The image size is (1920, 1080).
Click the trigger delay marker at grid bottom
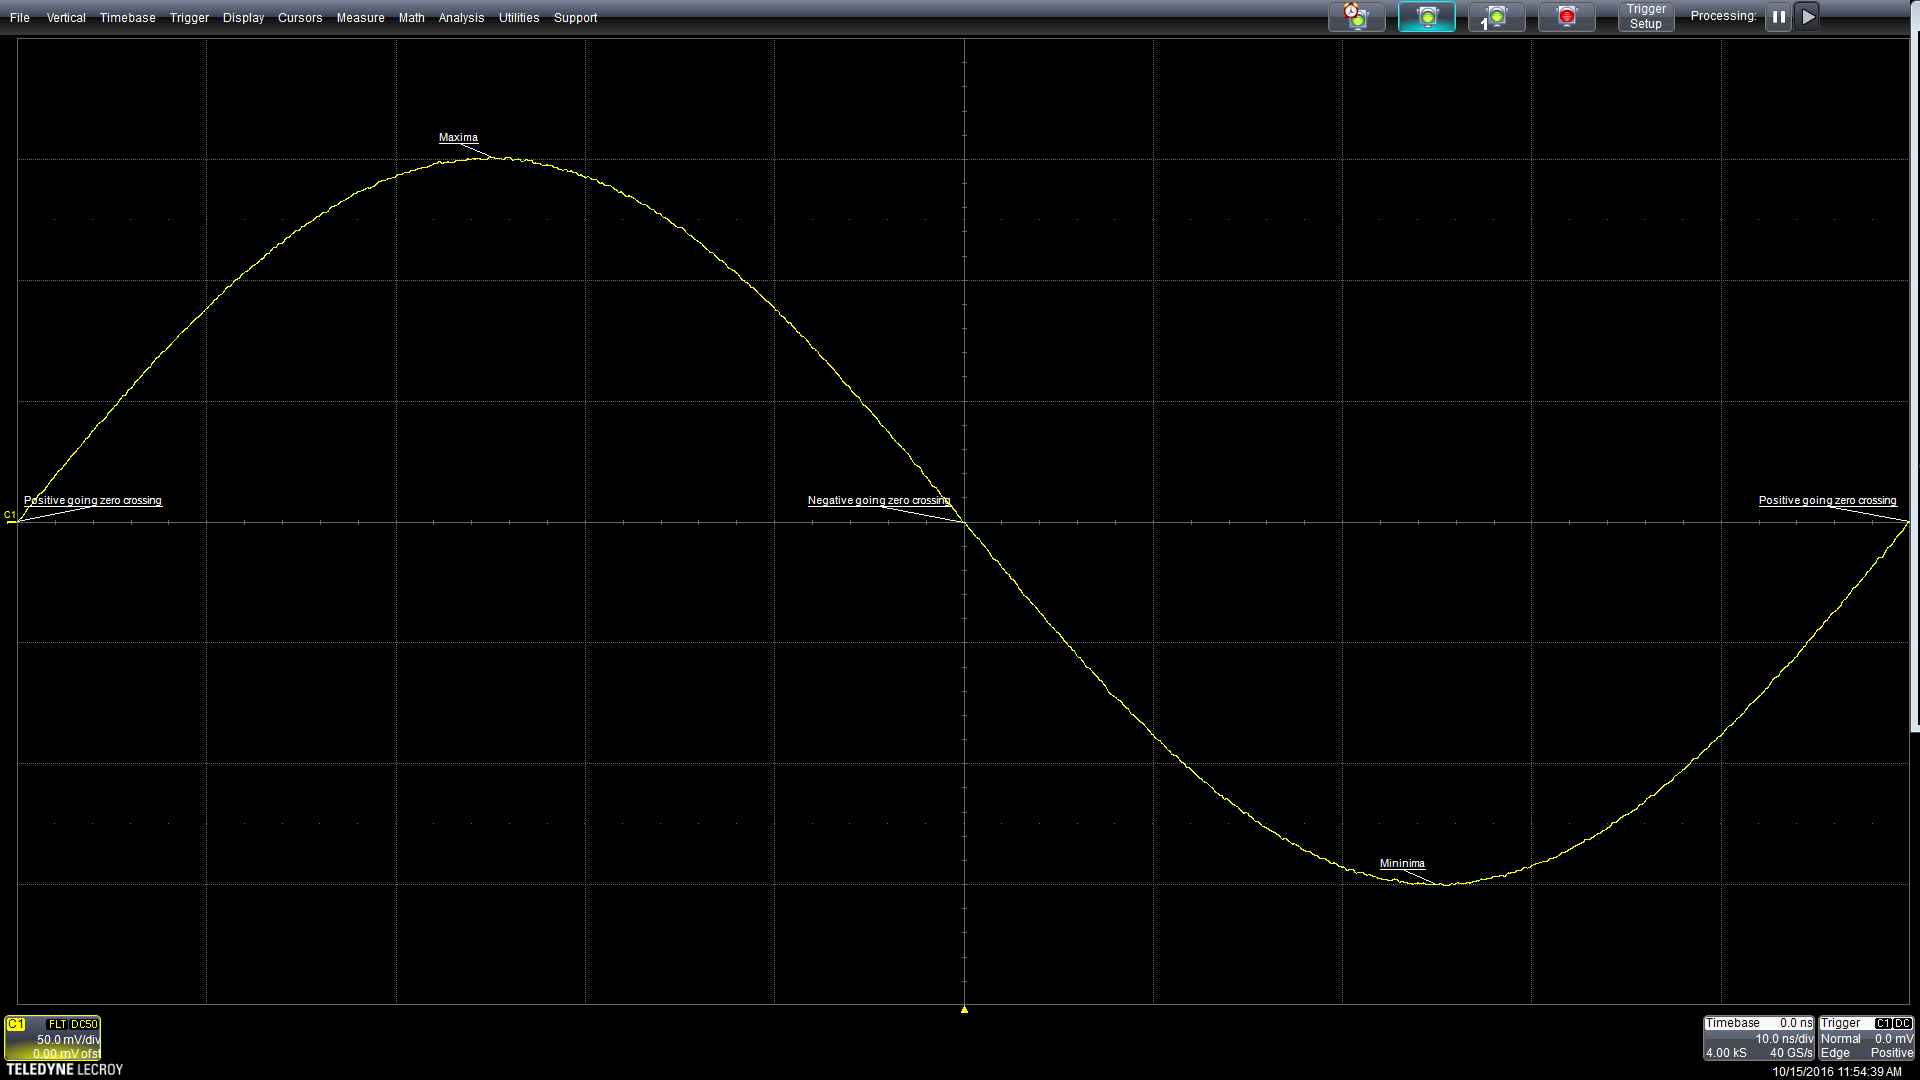964,1010
